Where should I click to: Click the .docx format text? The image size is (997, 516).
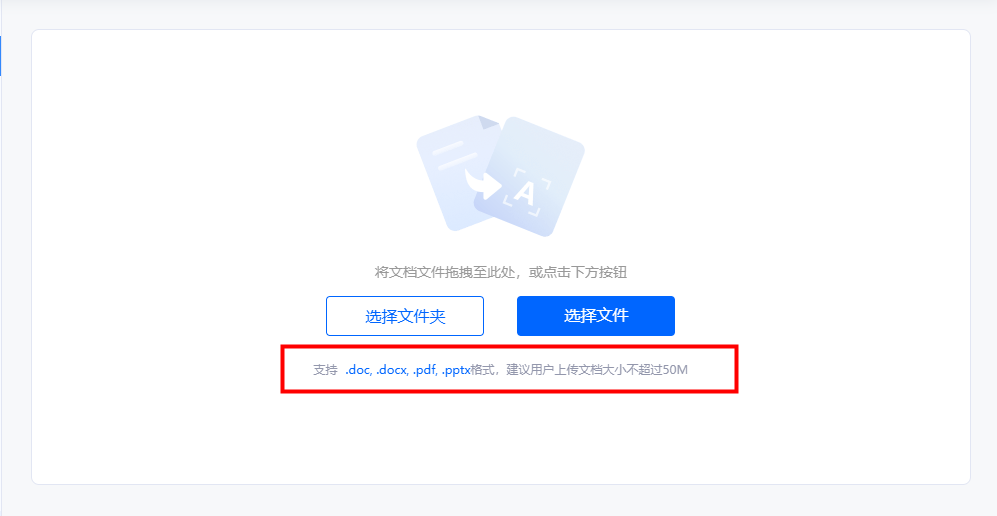[x=392, y=370]
